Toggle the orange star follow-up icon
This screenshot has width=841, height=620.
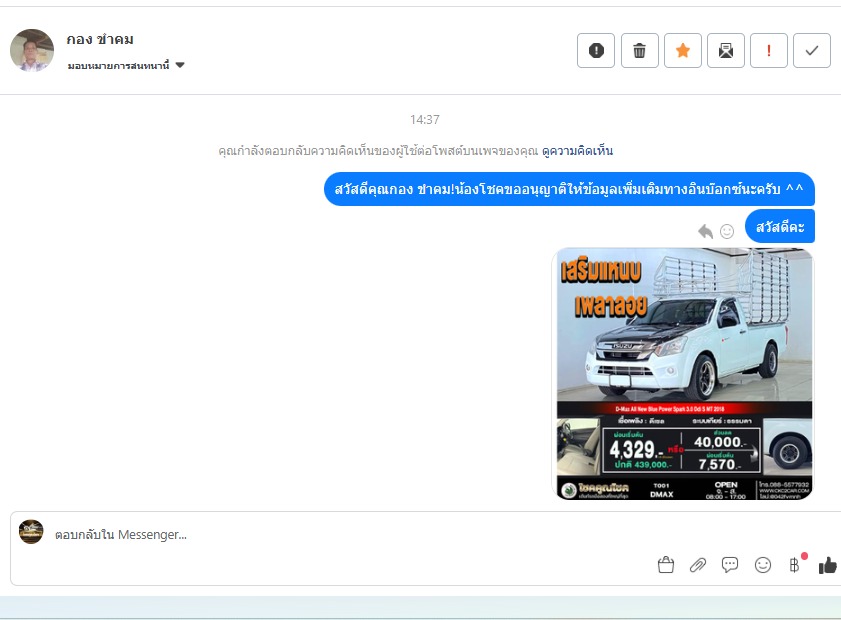click(x=683, y=50)
